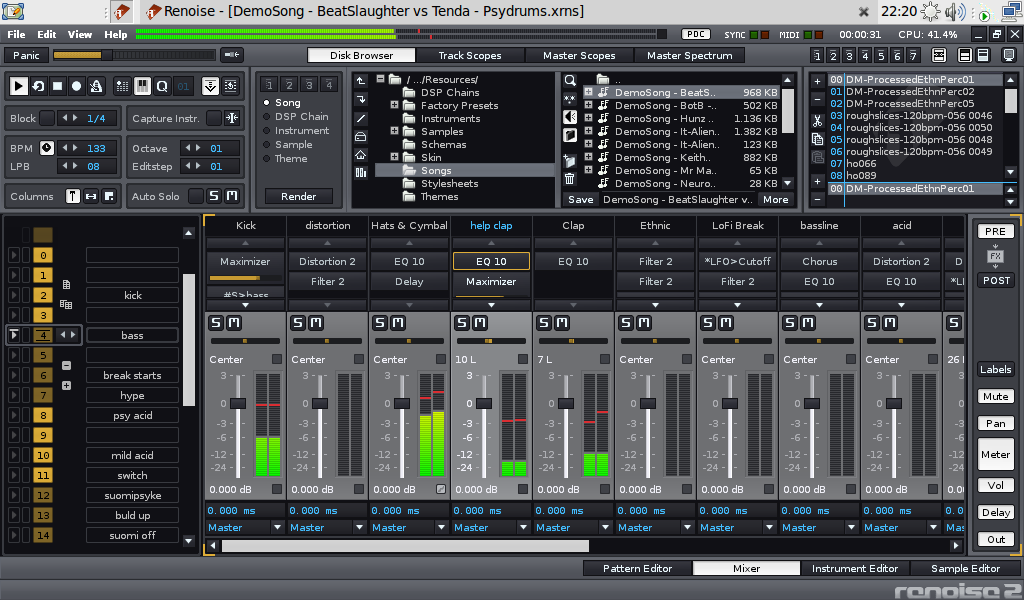This screenshot has width=1024, height=600.
Task: Click the metronome icon in the transport
Action: pos(95,87)
